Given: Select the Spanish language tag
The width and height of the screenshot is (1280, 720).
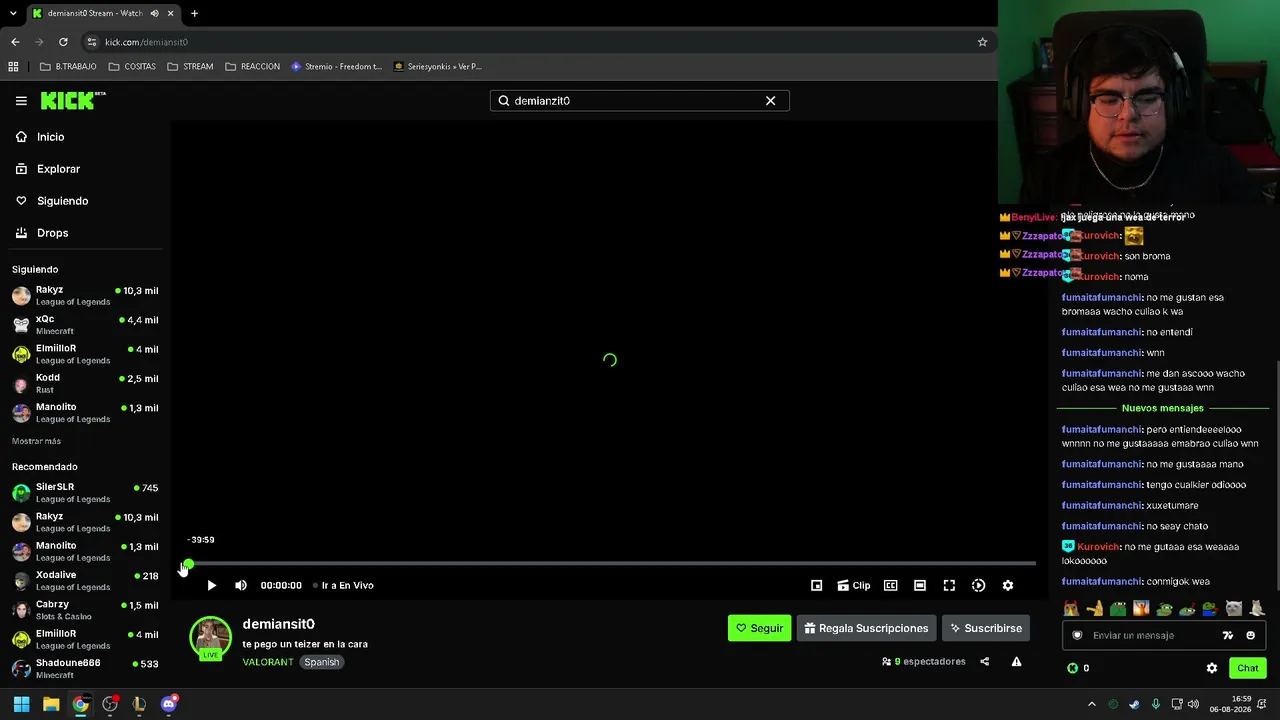Looking at the screenshot, I should (x=322, y=662).
